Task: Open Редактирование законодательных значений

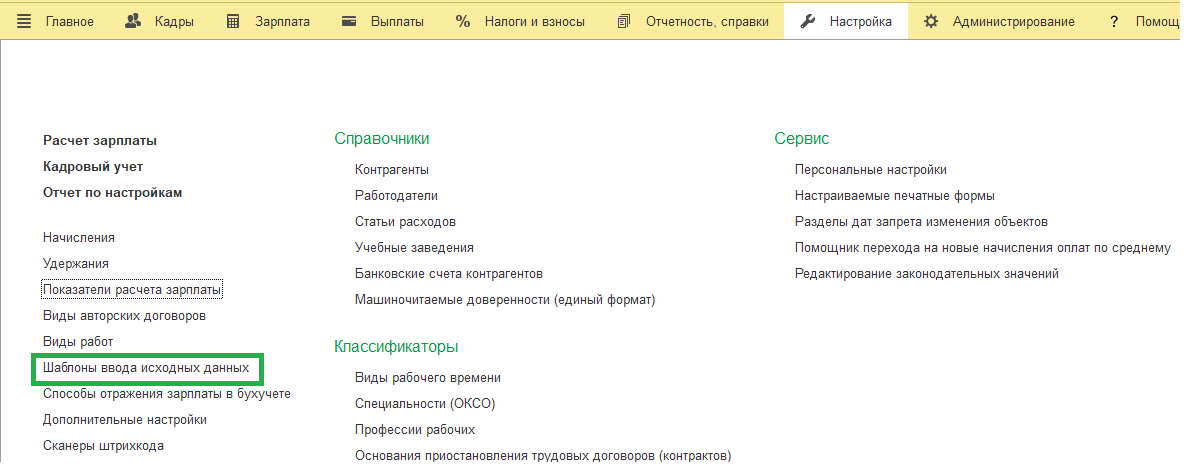Action: click(x=926, y=274)
